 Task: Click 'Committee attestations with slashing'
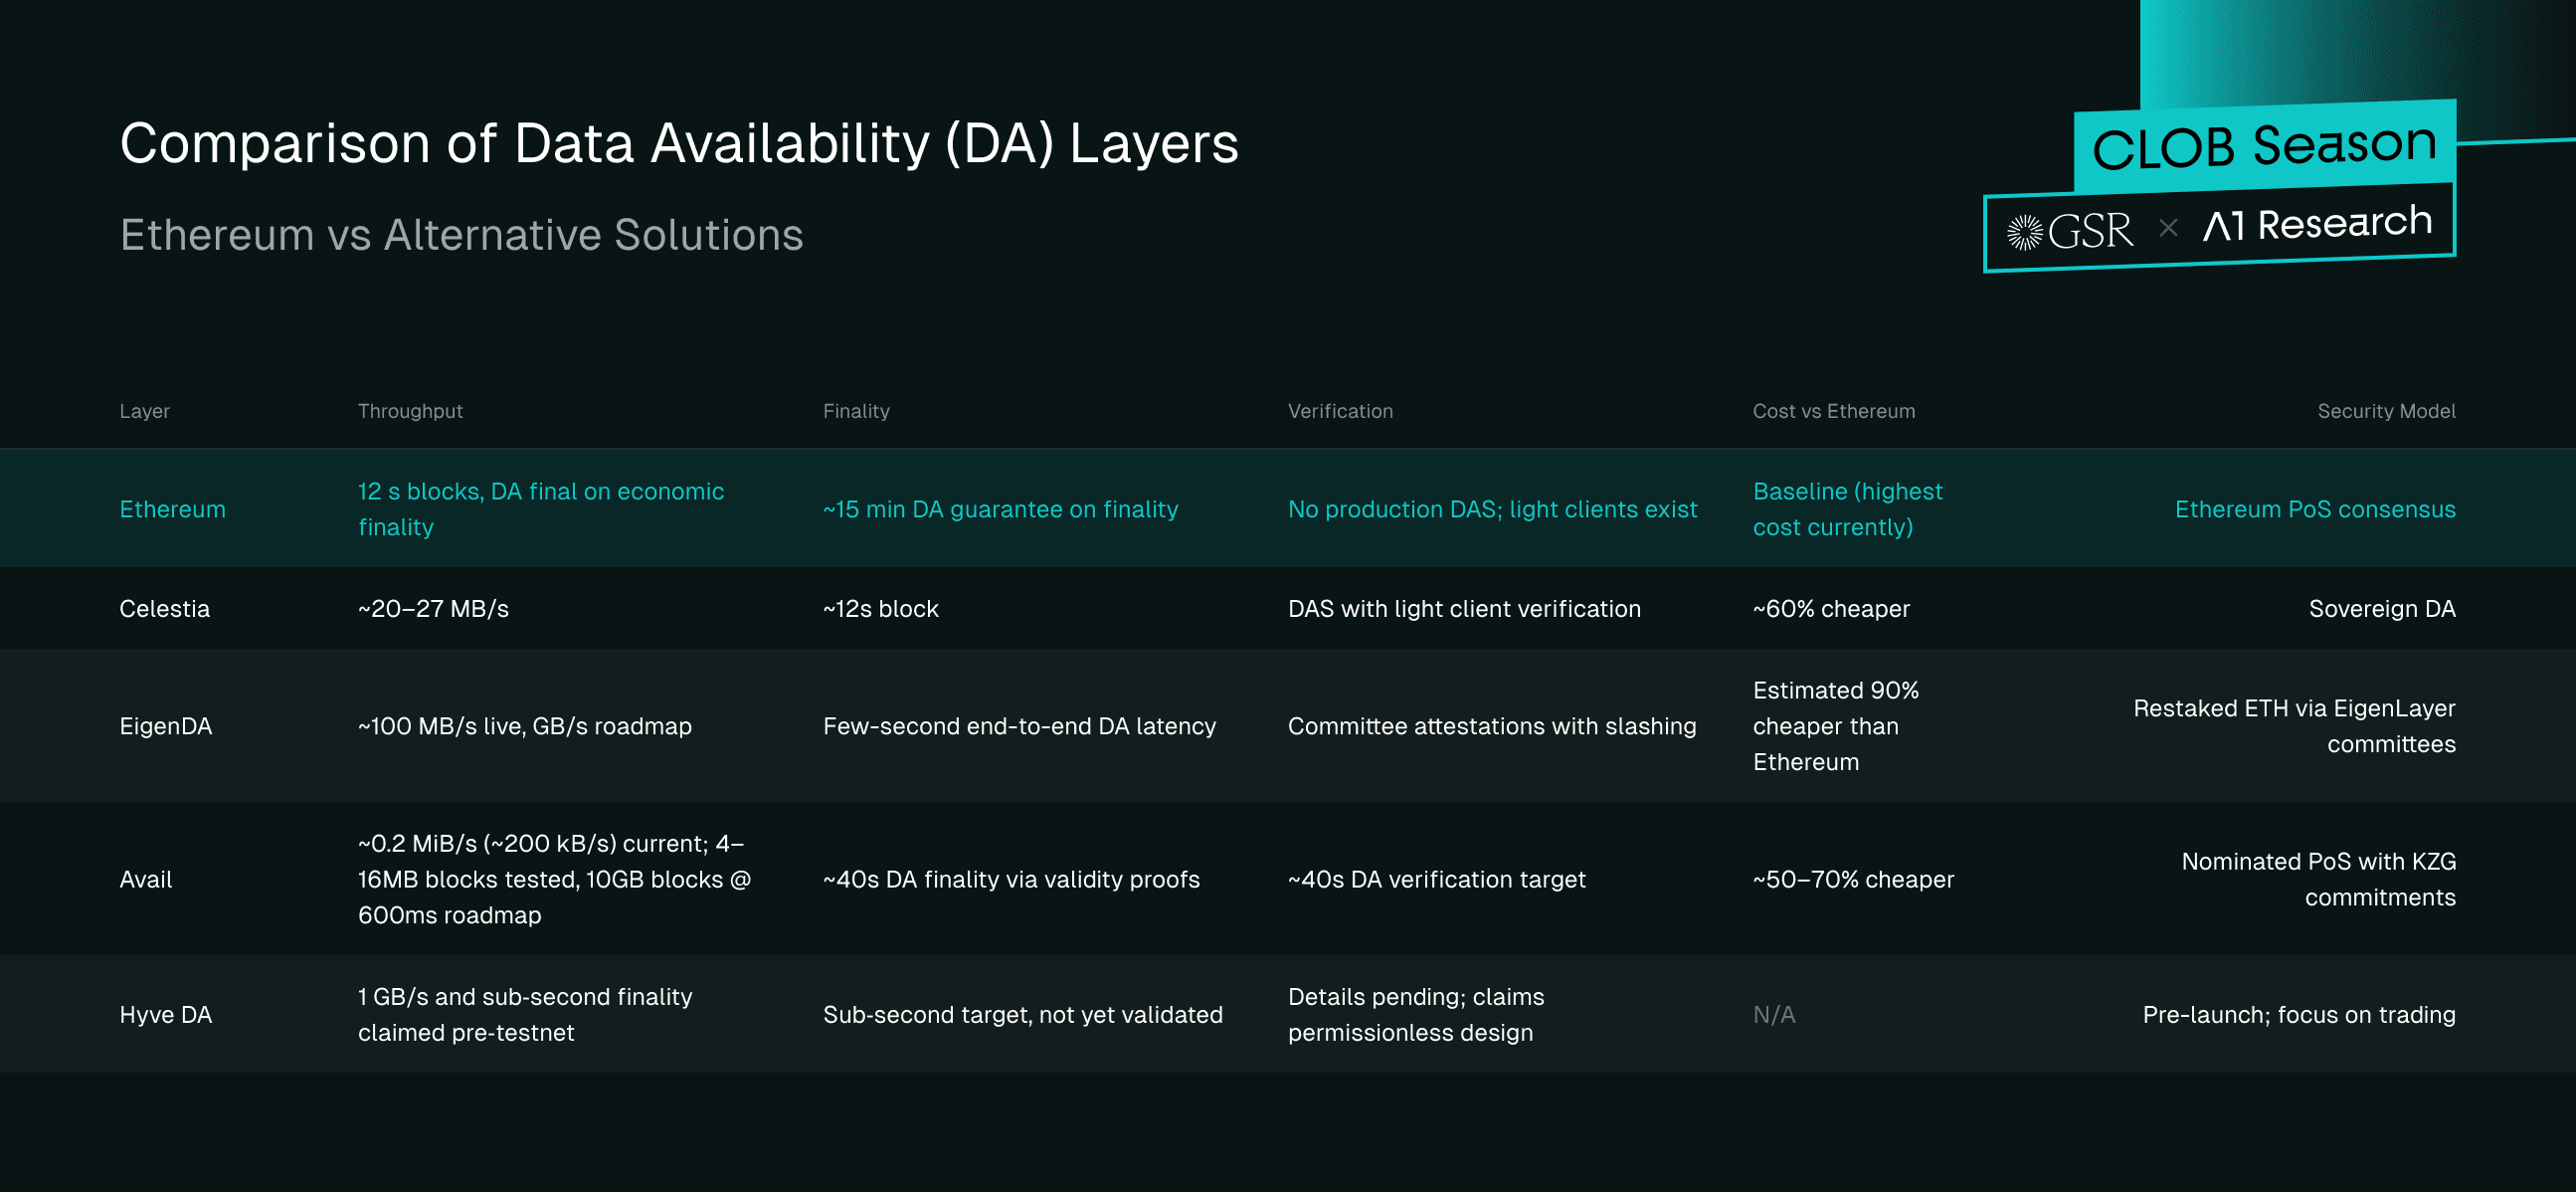[x=1492, y=726]
